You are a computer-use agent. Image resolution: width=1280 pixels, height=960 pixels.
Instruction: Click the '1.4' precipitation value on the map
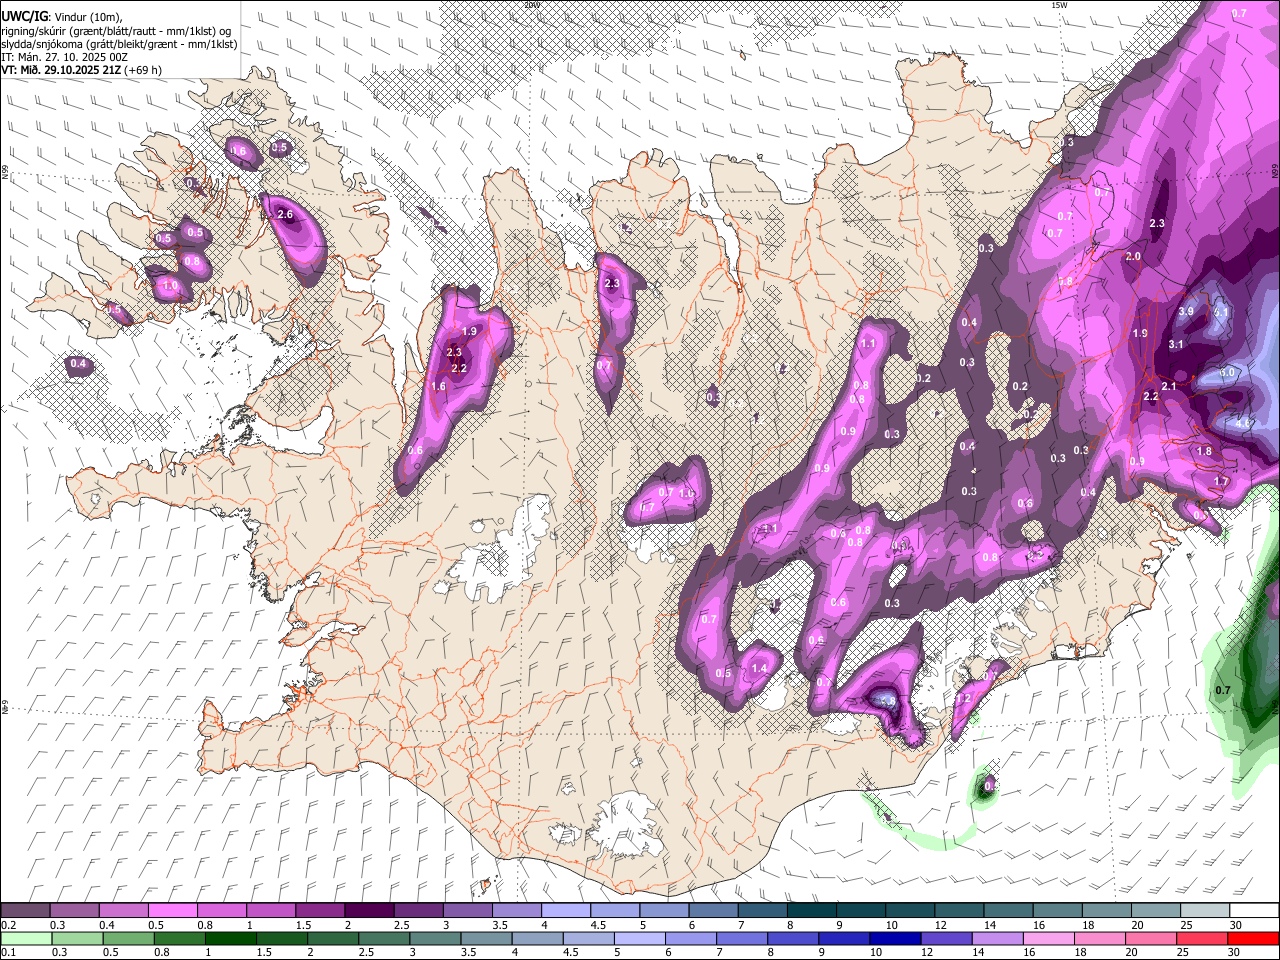coord(759,669)
